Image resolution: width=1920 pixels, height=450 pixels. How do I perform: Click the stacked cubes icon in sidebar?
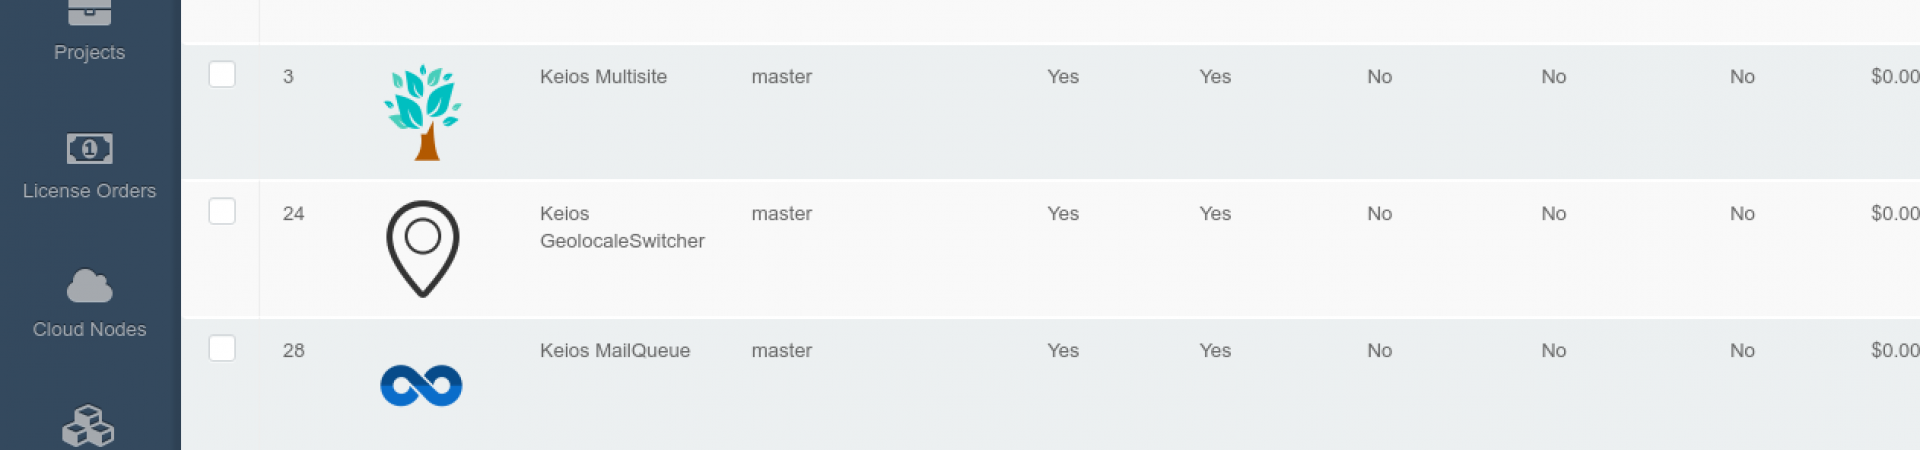tap(89, 427)
